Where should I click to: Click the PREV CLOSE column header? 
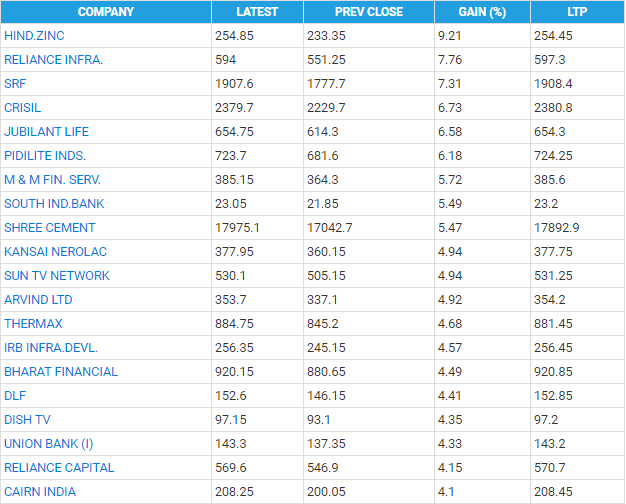pos(368,12)
